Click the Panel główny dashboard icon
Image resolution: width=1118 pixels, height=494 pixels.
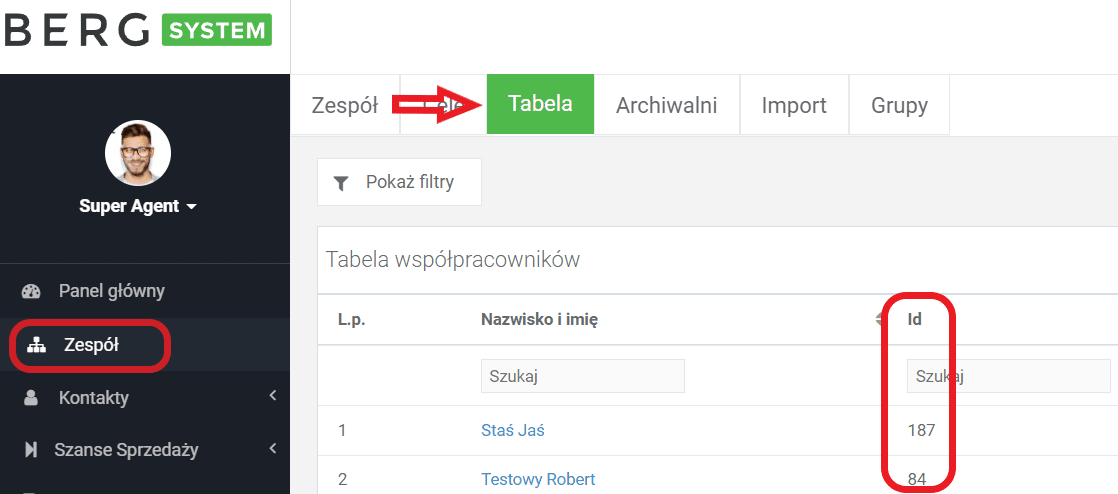point(31,291)
